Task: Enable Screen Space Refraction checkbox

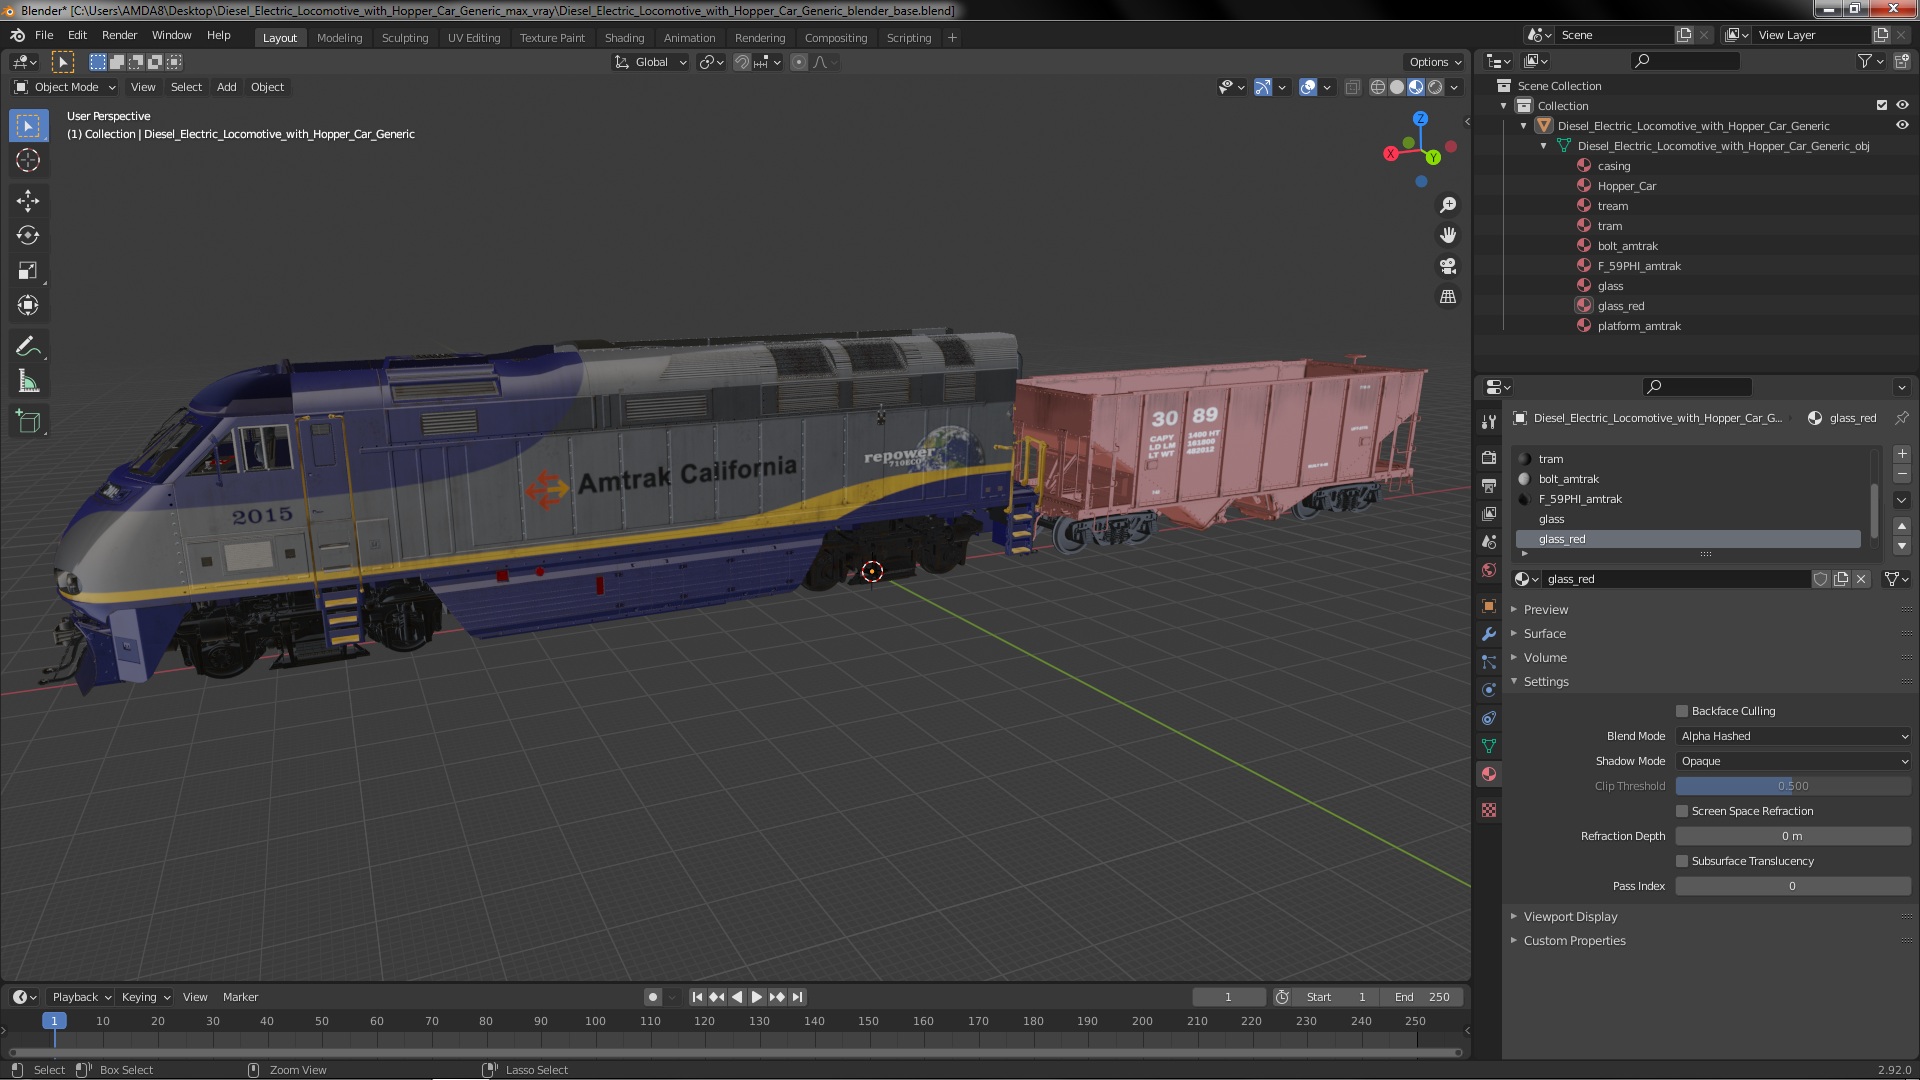Action: coord(1682,811)
